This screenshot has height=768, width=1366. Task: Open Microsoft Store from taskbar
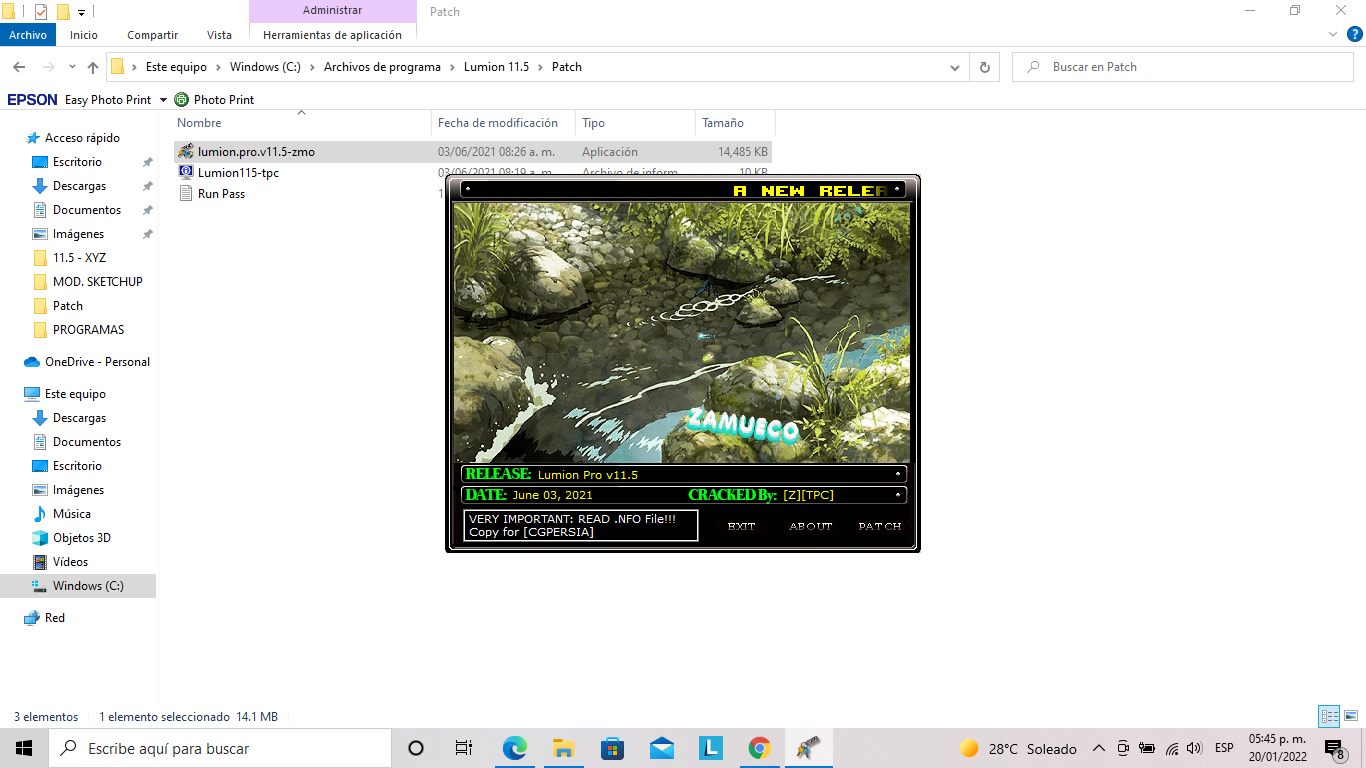(612, 748)
